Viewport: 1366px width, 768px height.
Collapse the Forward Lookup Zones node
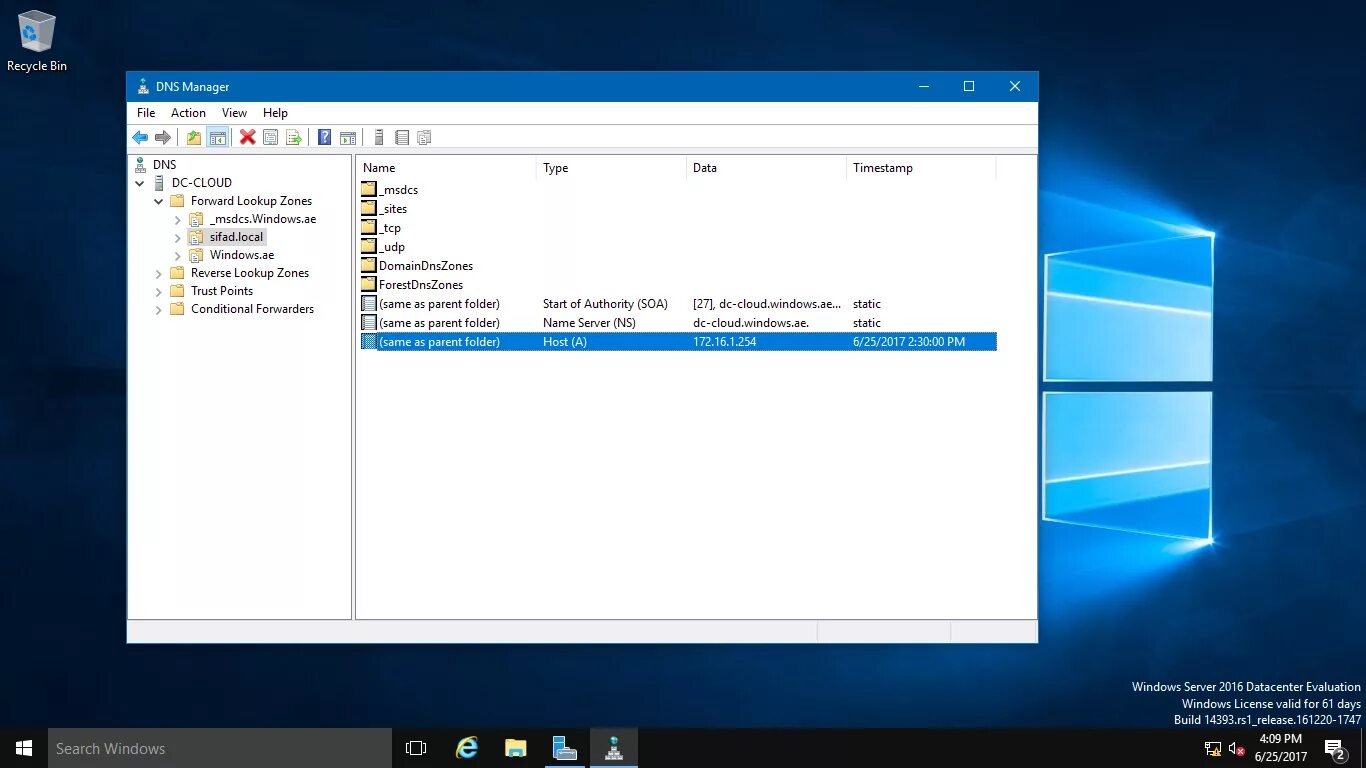point(158,200)
